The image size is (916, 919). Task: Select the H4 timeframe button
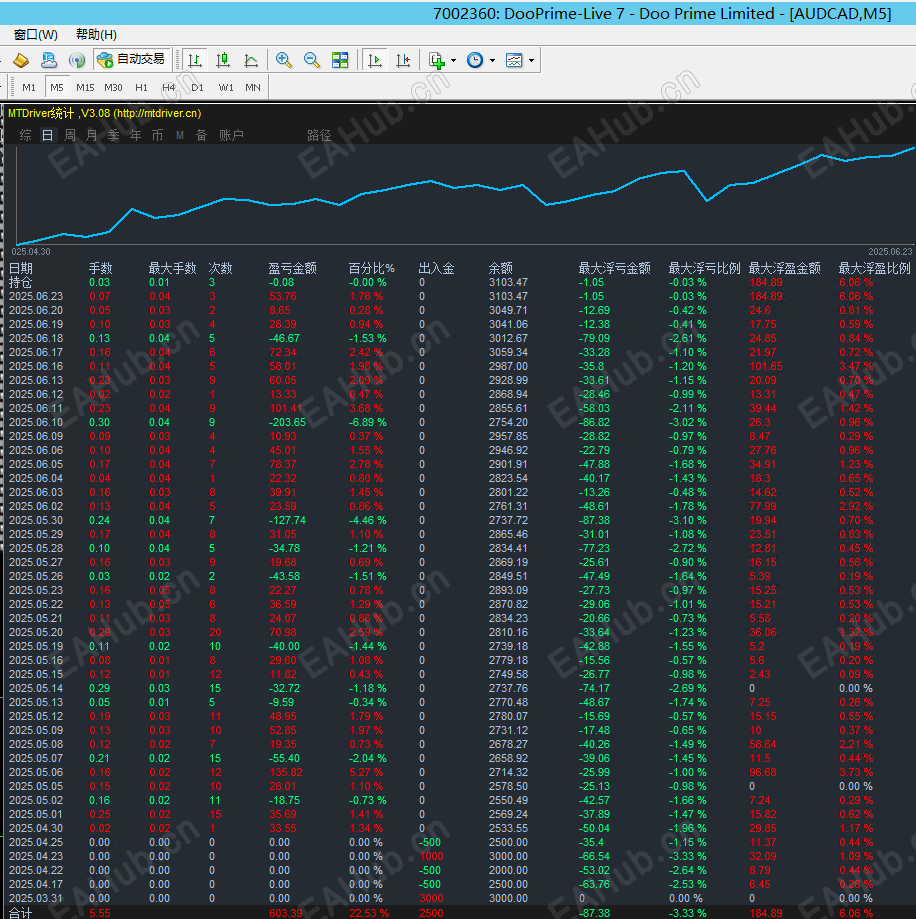[169, 87]
